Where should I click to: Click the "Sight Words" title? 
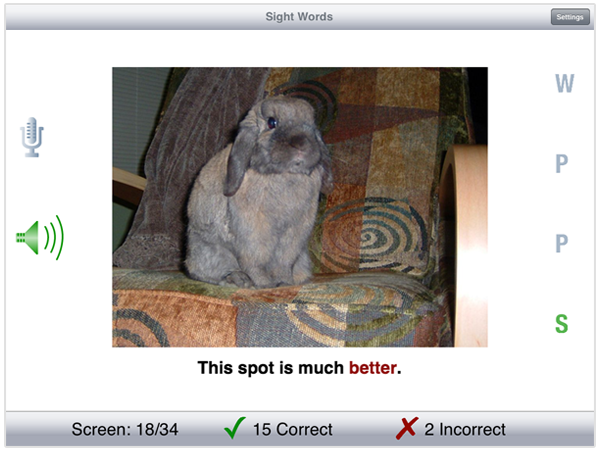tap(299, 16)
